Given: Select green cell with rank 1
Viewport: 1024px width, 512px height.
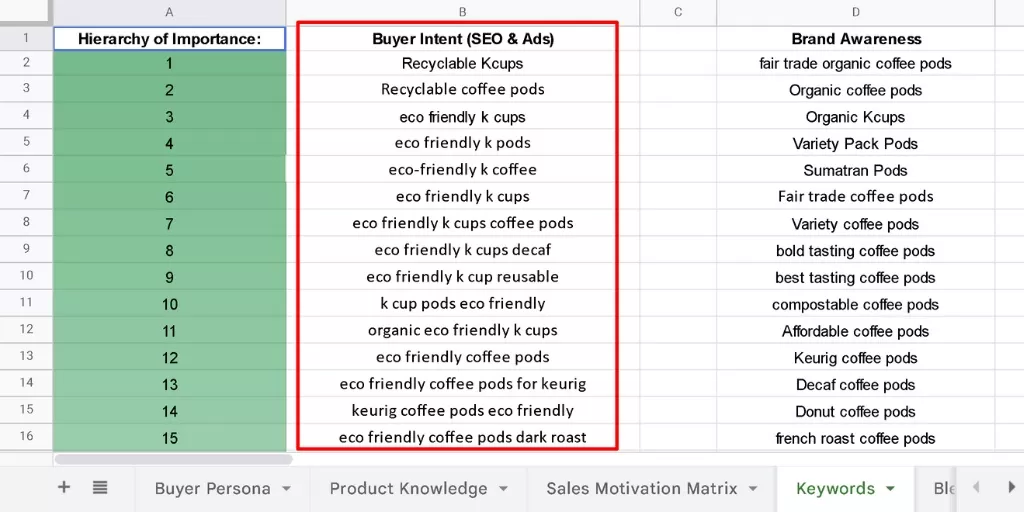Looking at the screenshot, I should (x=169, y=63).
